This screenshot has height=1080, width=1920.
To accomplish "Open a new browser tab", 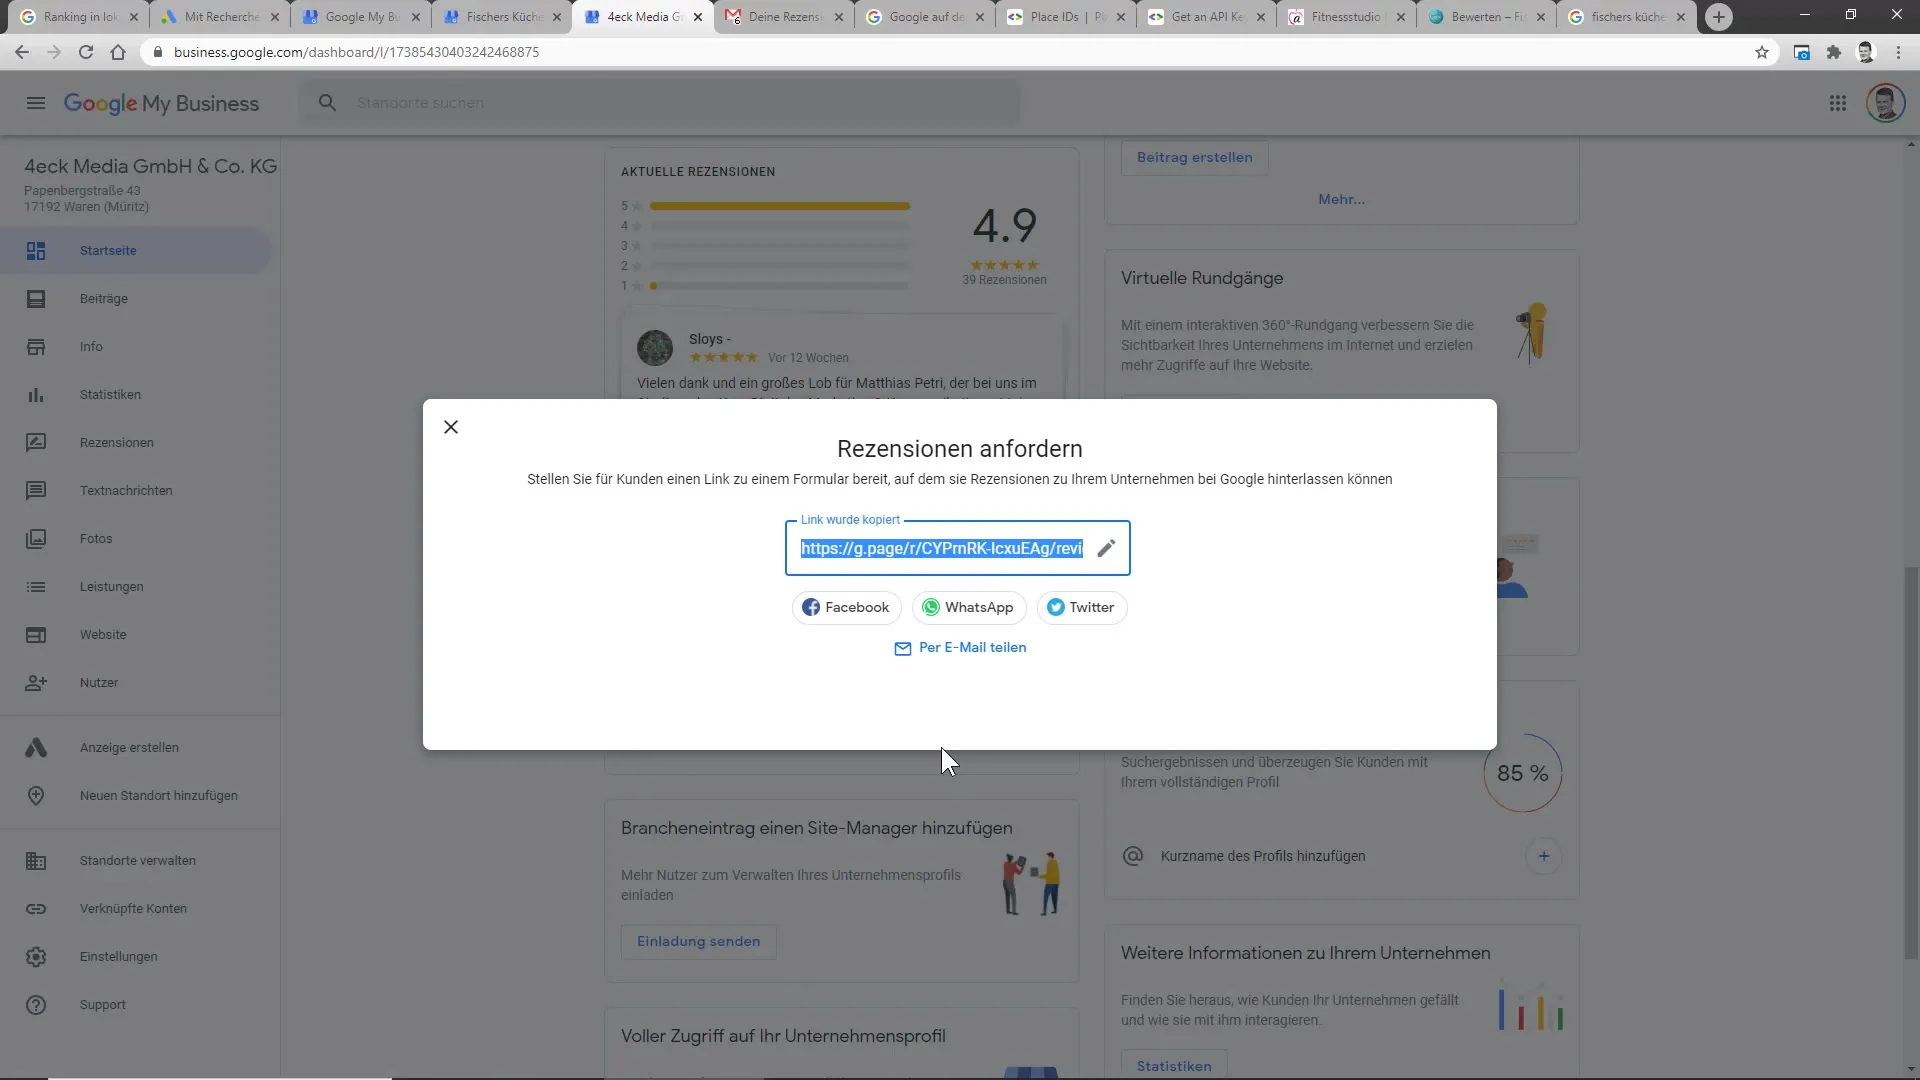I will point(1718,17).
